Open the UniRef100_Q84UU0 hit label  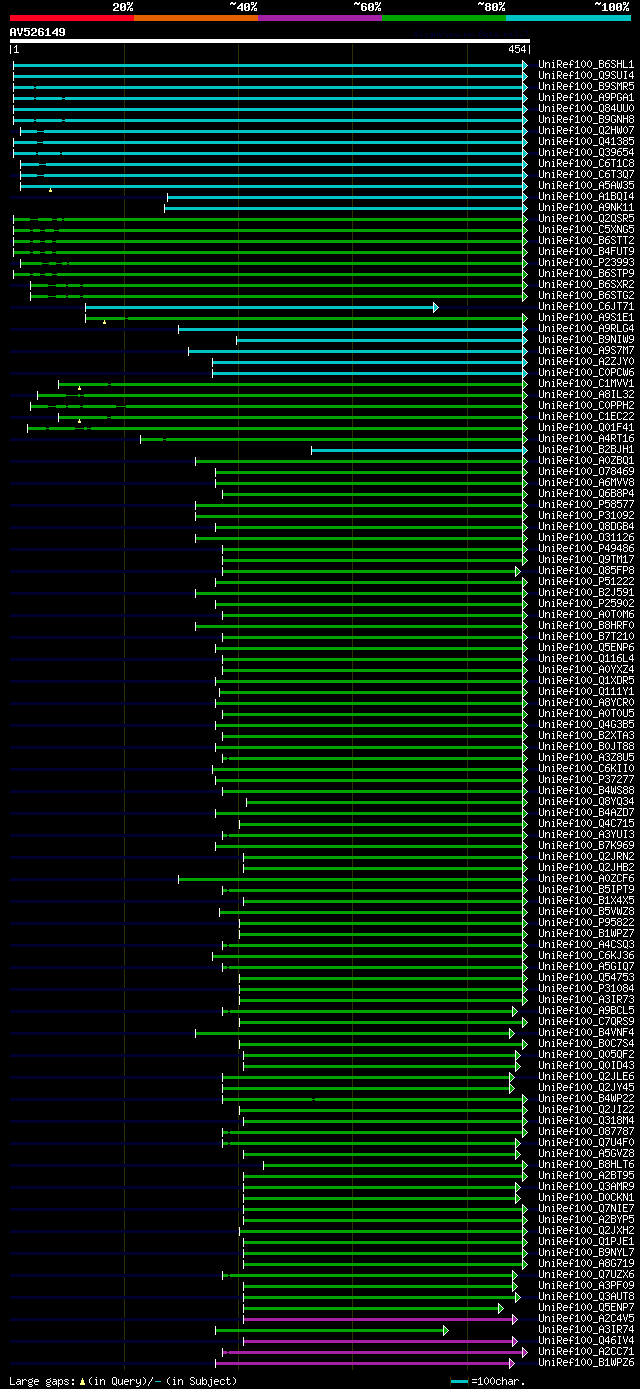pyautogui.click(x=586, y=108)
